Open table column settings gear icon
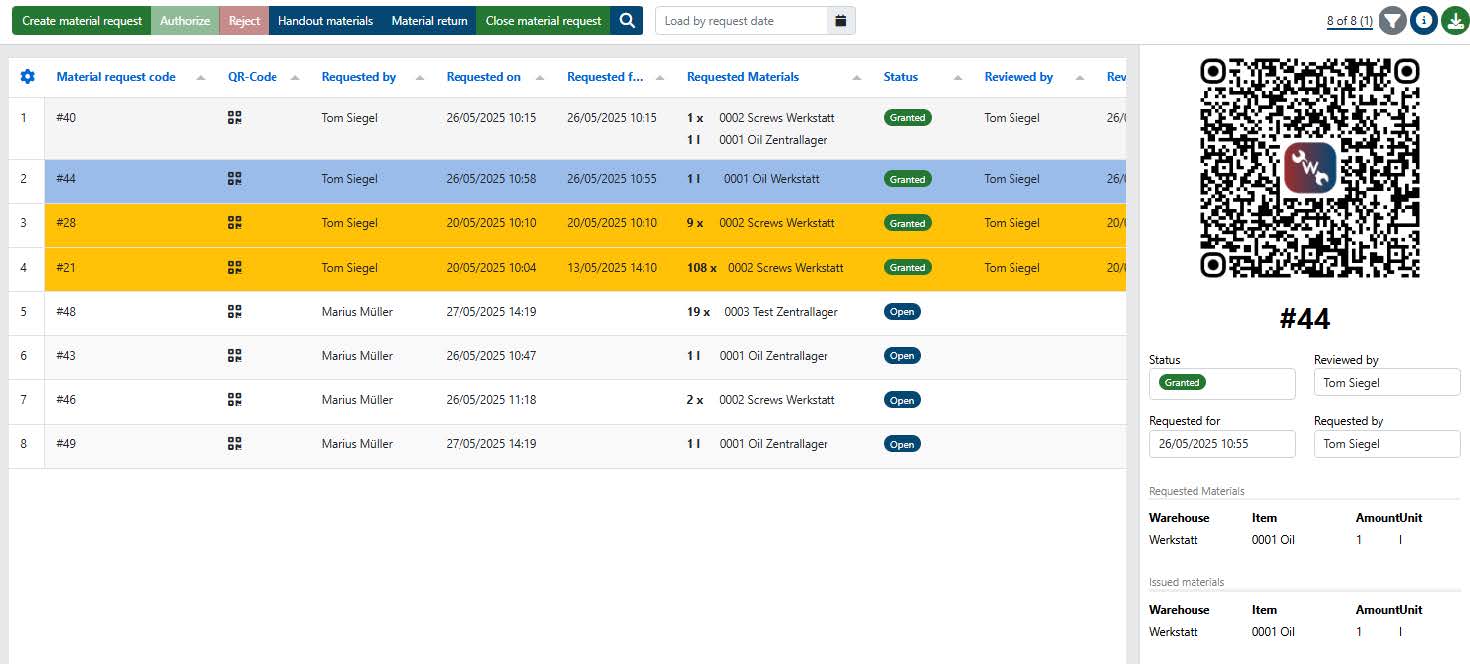The image size is (1470, 664). (x=27, y=77)
